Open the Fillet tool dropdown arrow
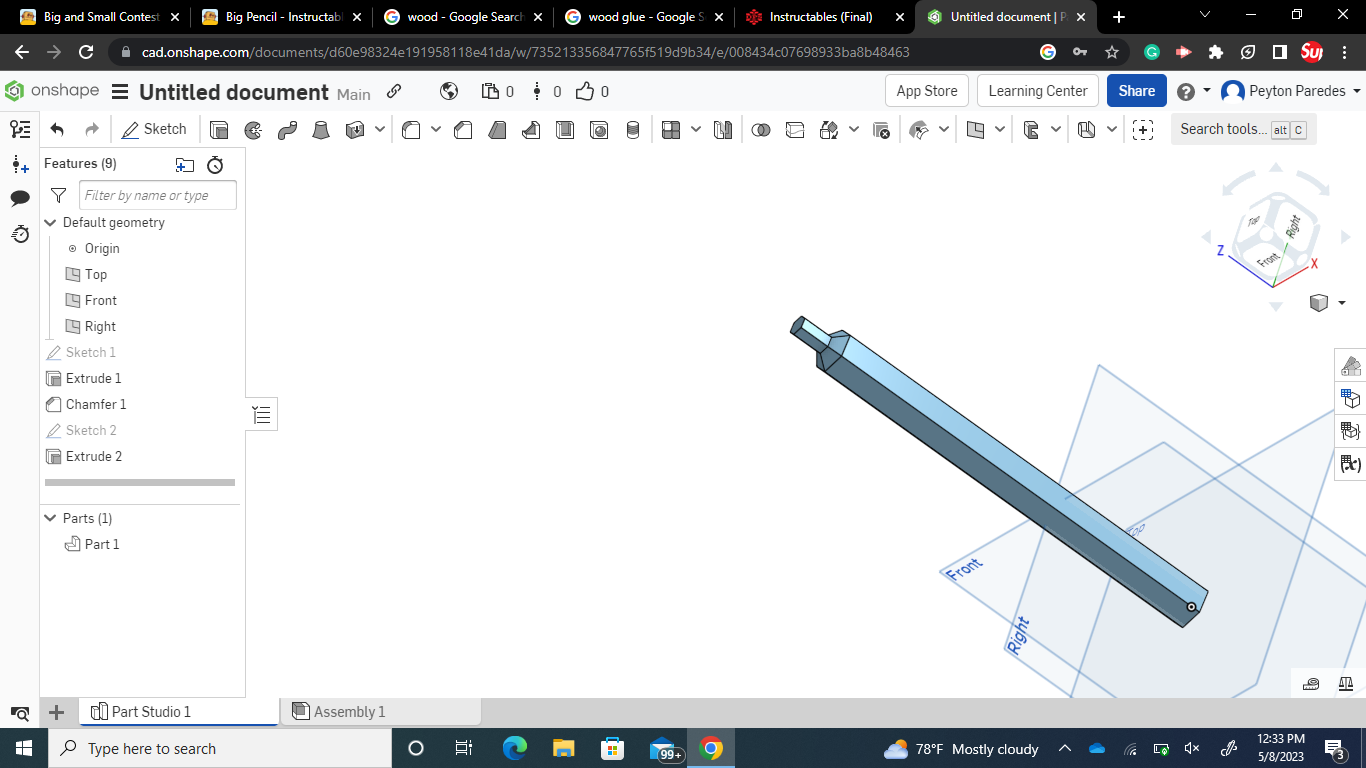This screenshot has height=768, width=1366. pyautogui.click(x=436, y=129)
